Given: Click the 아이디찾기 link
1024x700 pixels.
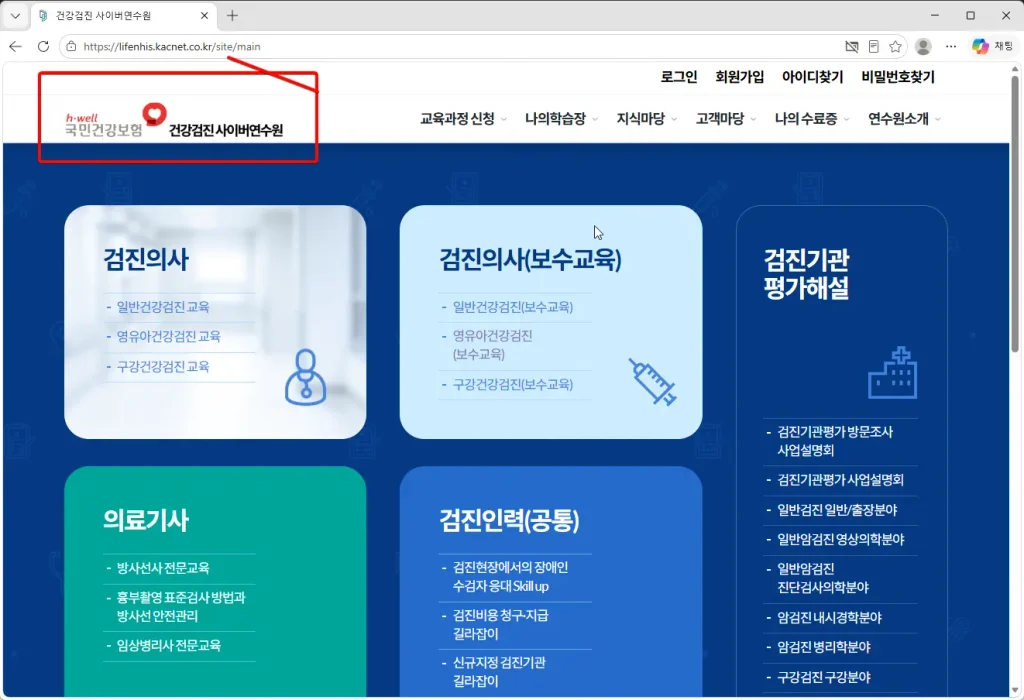Looking at the screenshot, I should pyautogui.click(x=812, y=77).
